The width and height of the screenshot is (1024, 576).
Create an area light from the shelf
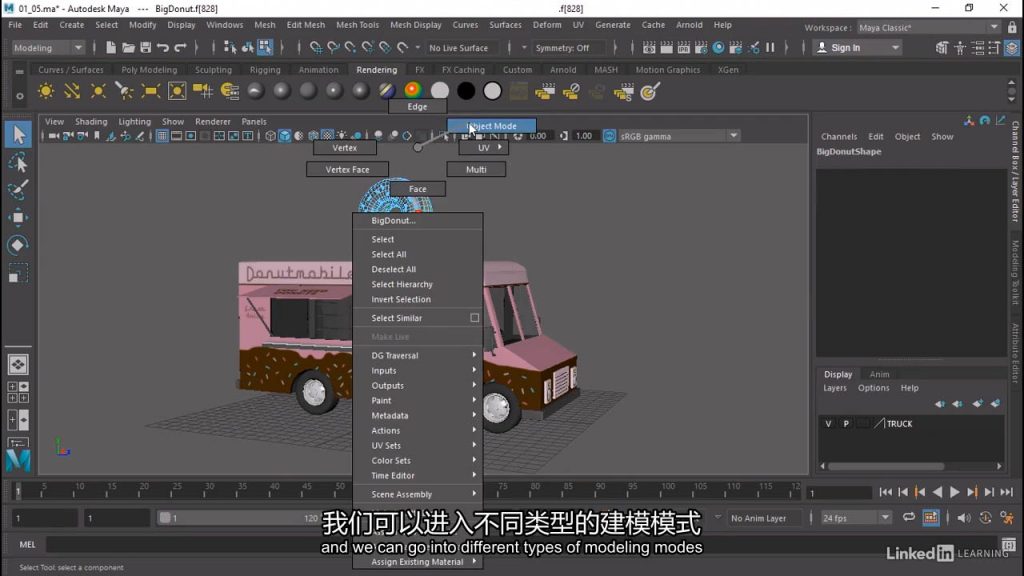click(150, 91)
